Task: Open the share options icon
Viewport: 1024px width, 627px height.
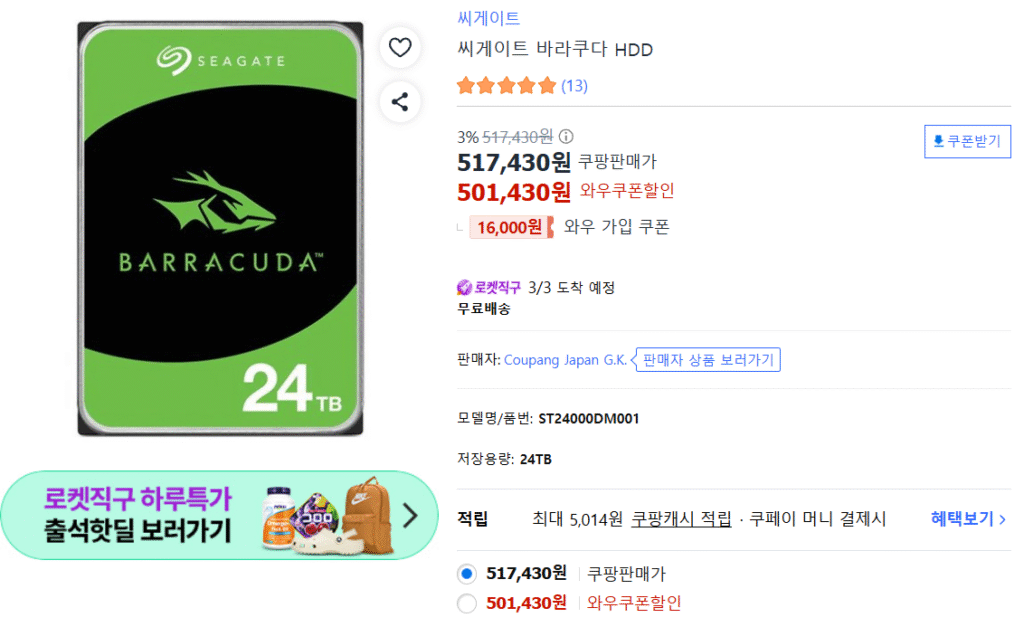Action: pyautogui.click(x=400, y=101)
